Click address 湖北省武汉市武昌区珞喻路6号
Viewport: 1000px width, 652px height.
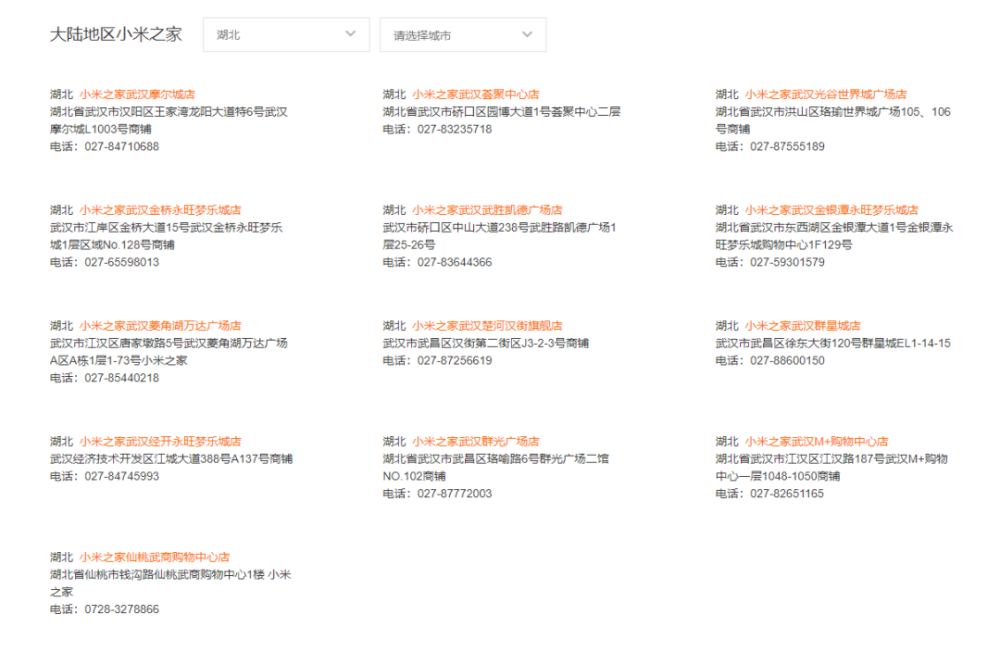(496, 468)
